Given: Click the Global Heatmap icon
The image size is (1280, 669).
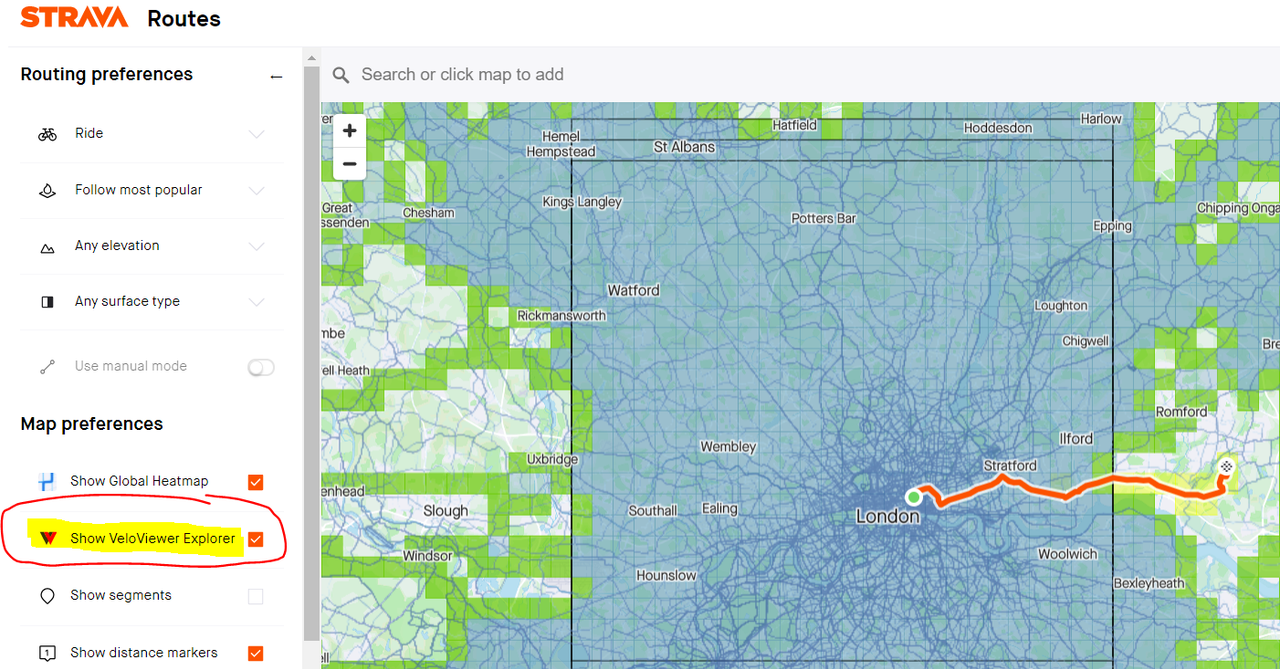Looking at the screenshot, I should click(x=46, y=482).
